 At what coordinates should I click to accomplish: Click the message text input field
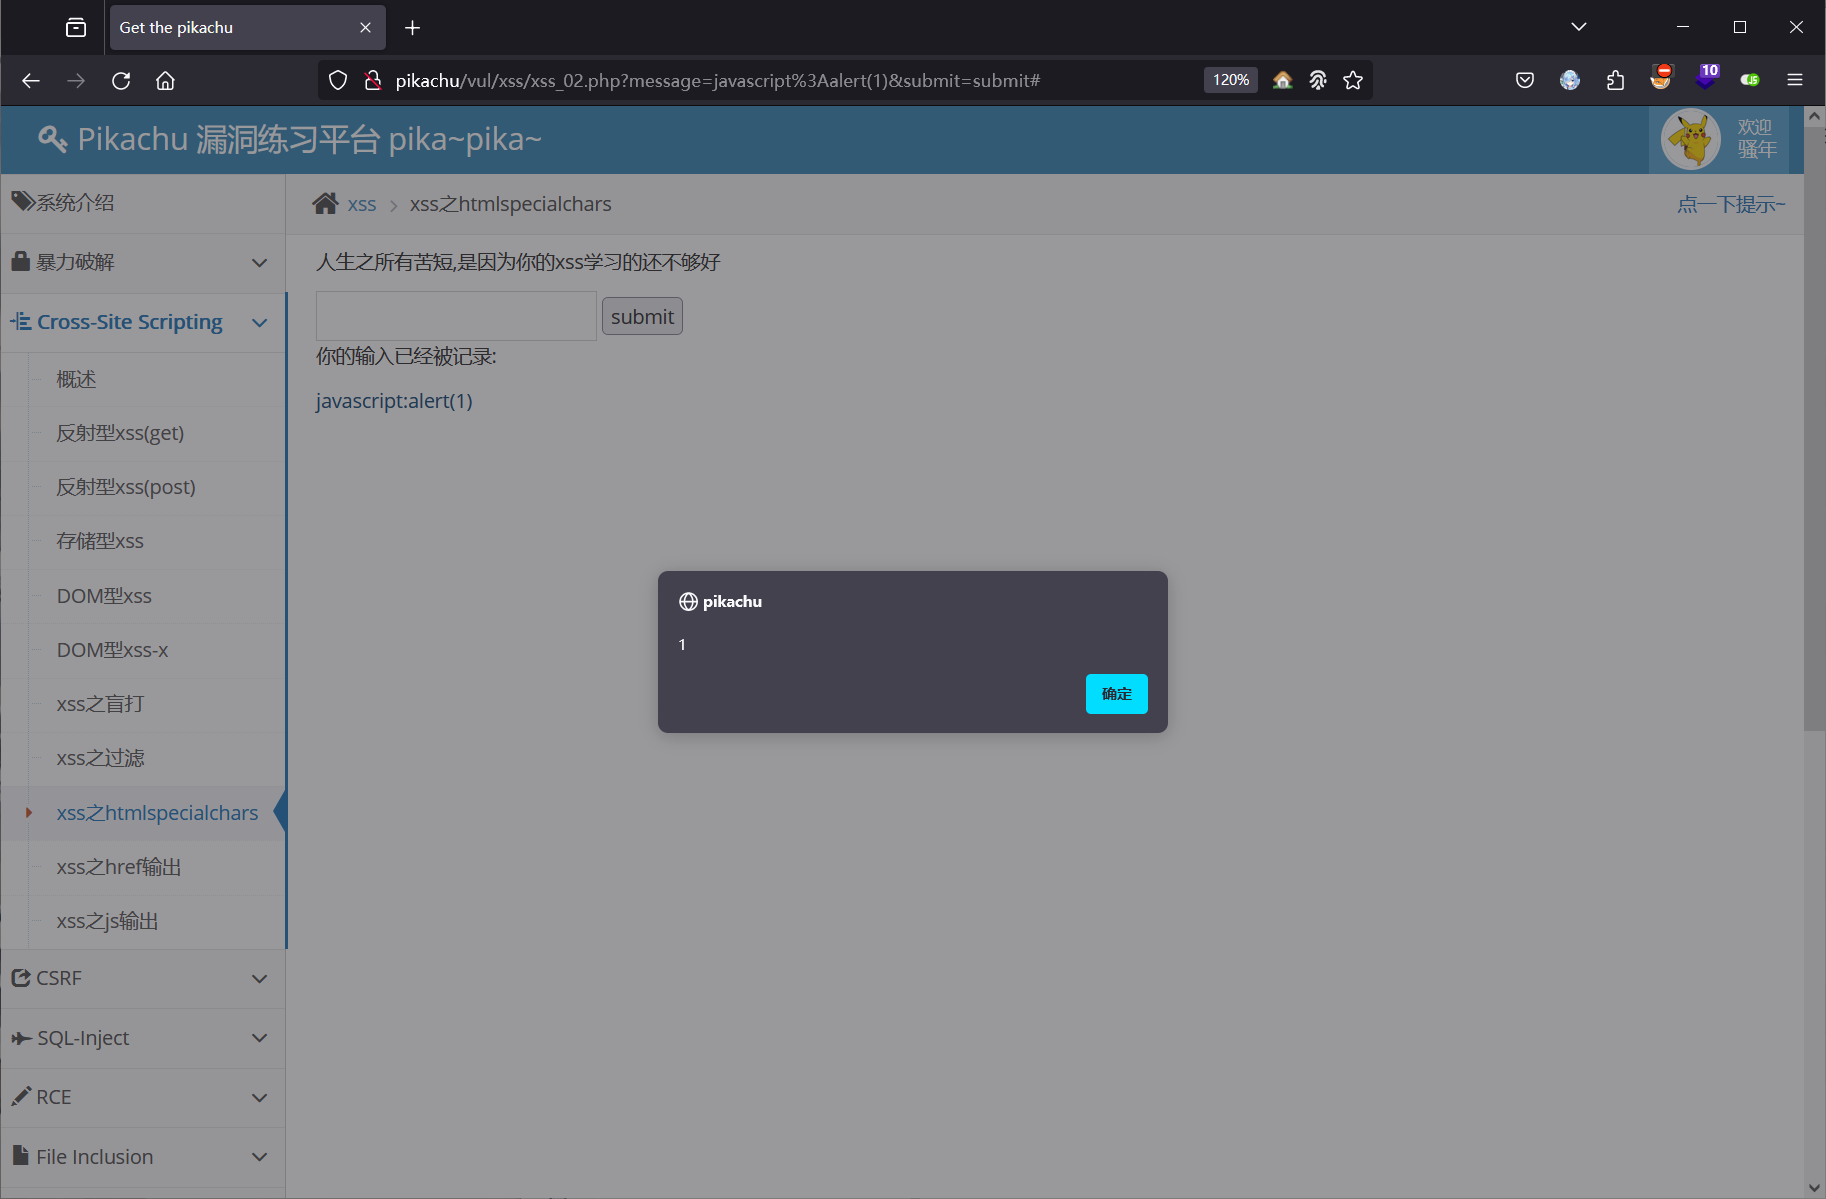[456, 316]
